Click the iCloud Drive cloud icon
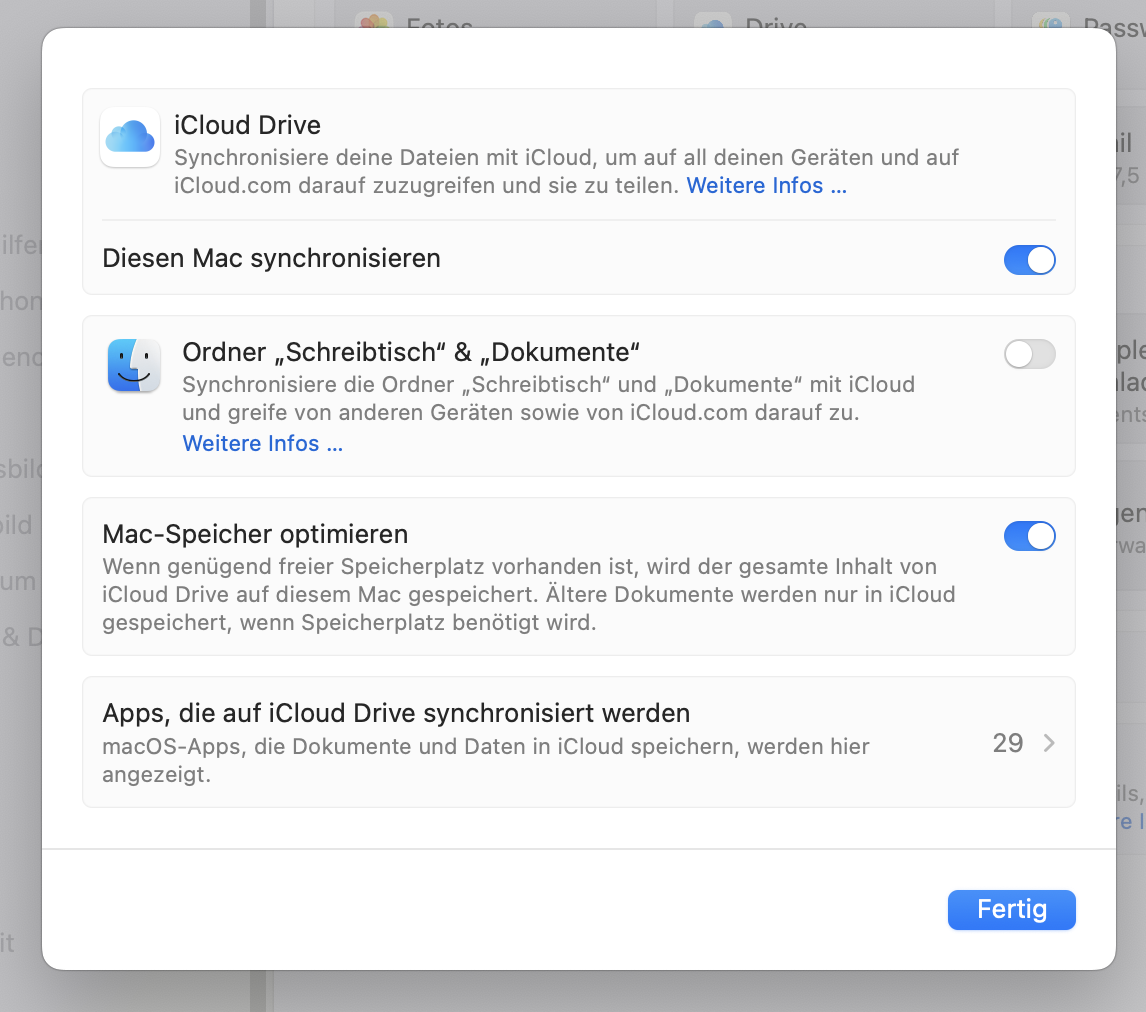This screenshot has width=1146, height=1012. (130, 137)
